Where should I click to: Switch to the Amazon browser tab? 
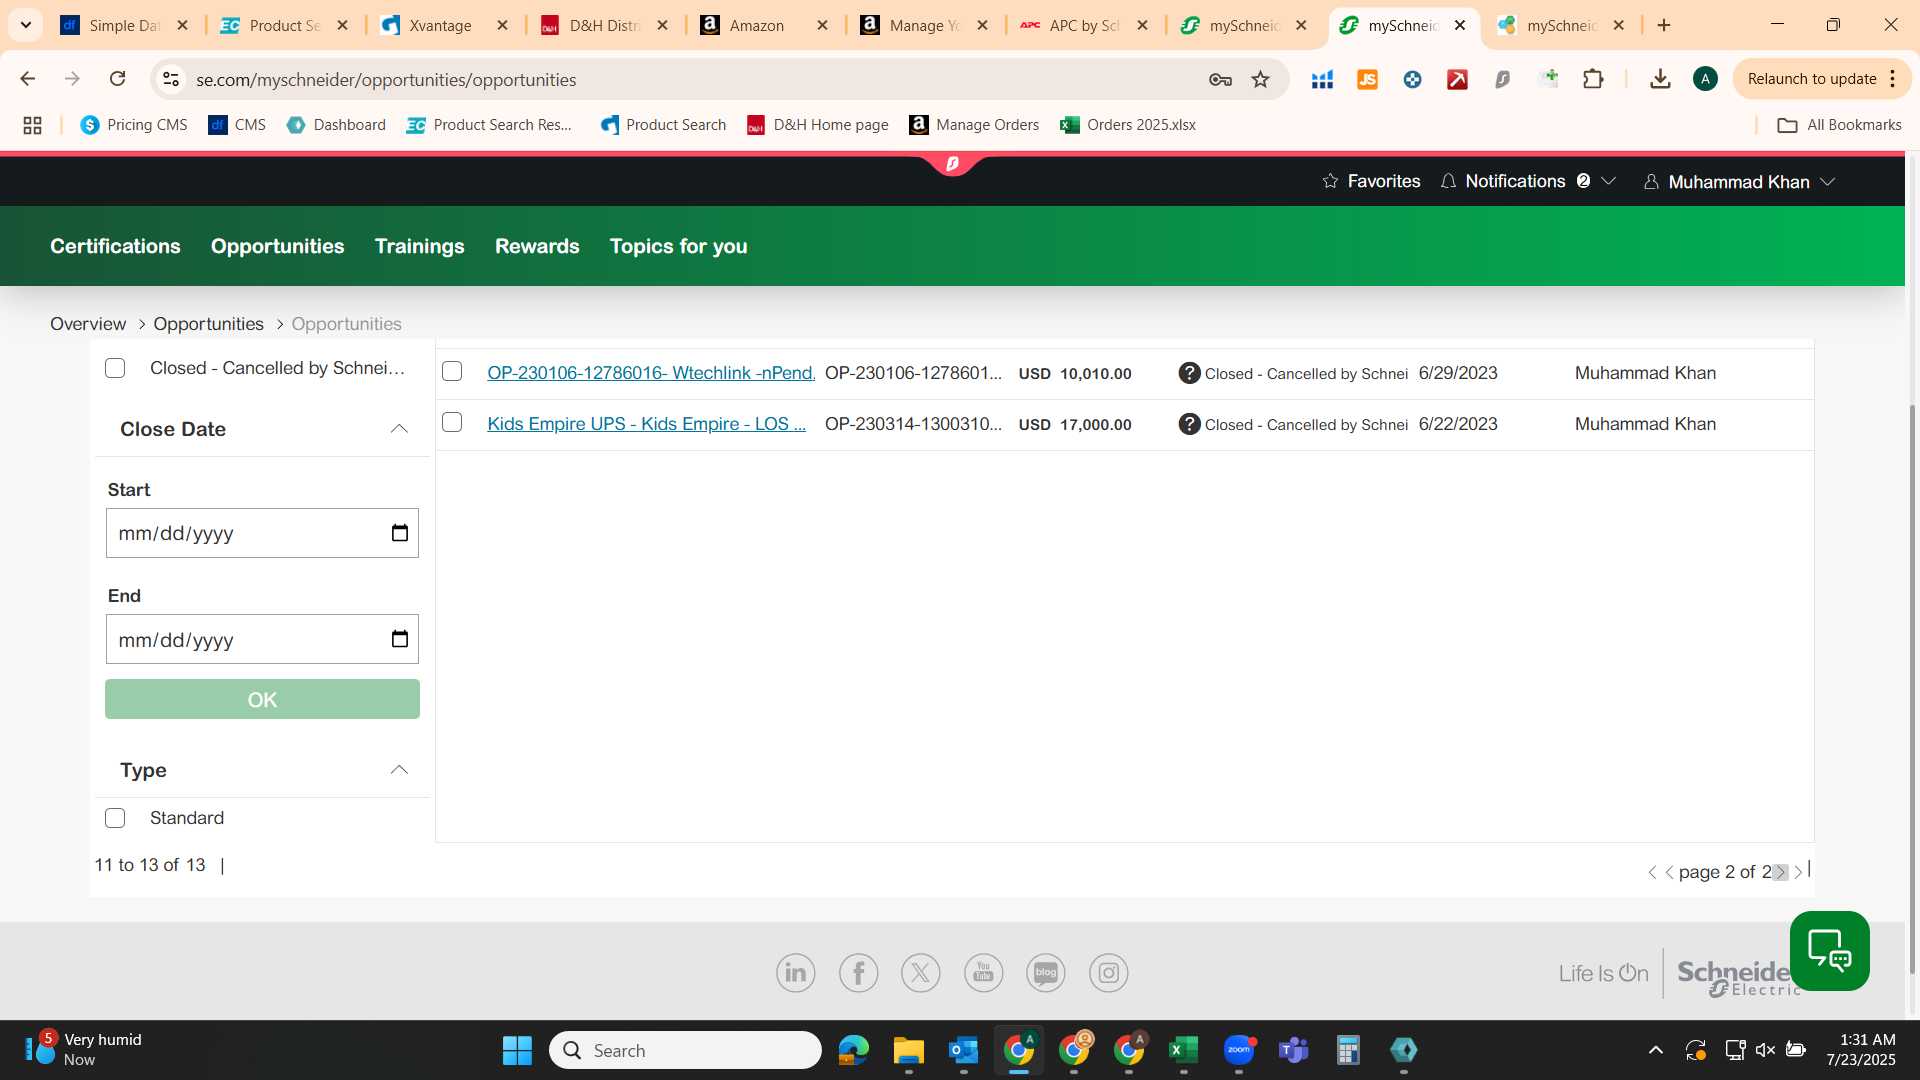pyautogui.click(x=765, y=25)
